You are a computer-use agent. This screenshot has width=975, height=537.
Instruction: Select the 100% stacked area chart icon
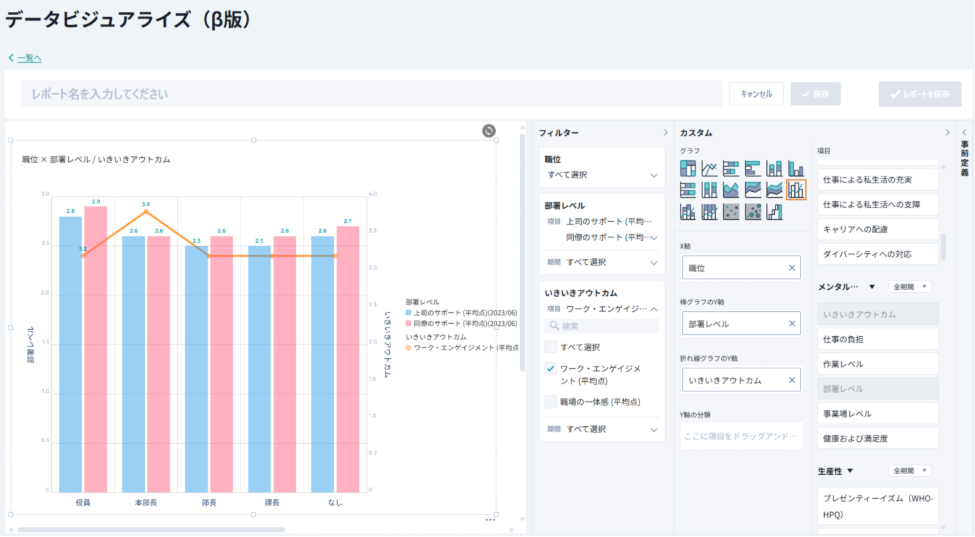coord(752,190)
